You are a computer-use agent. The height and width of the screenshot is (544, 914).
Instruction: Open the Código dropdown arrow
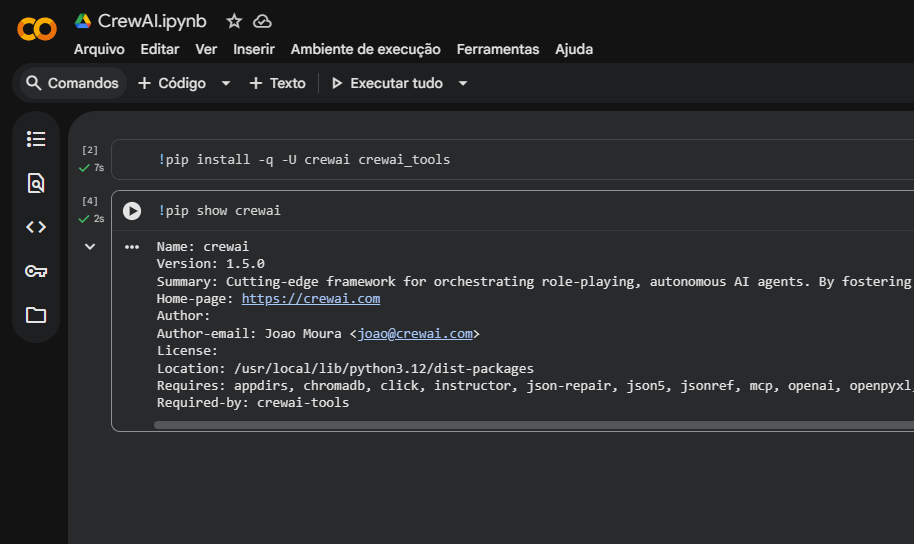pos(226,83)
